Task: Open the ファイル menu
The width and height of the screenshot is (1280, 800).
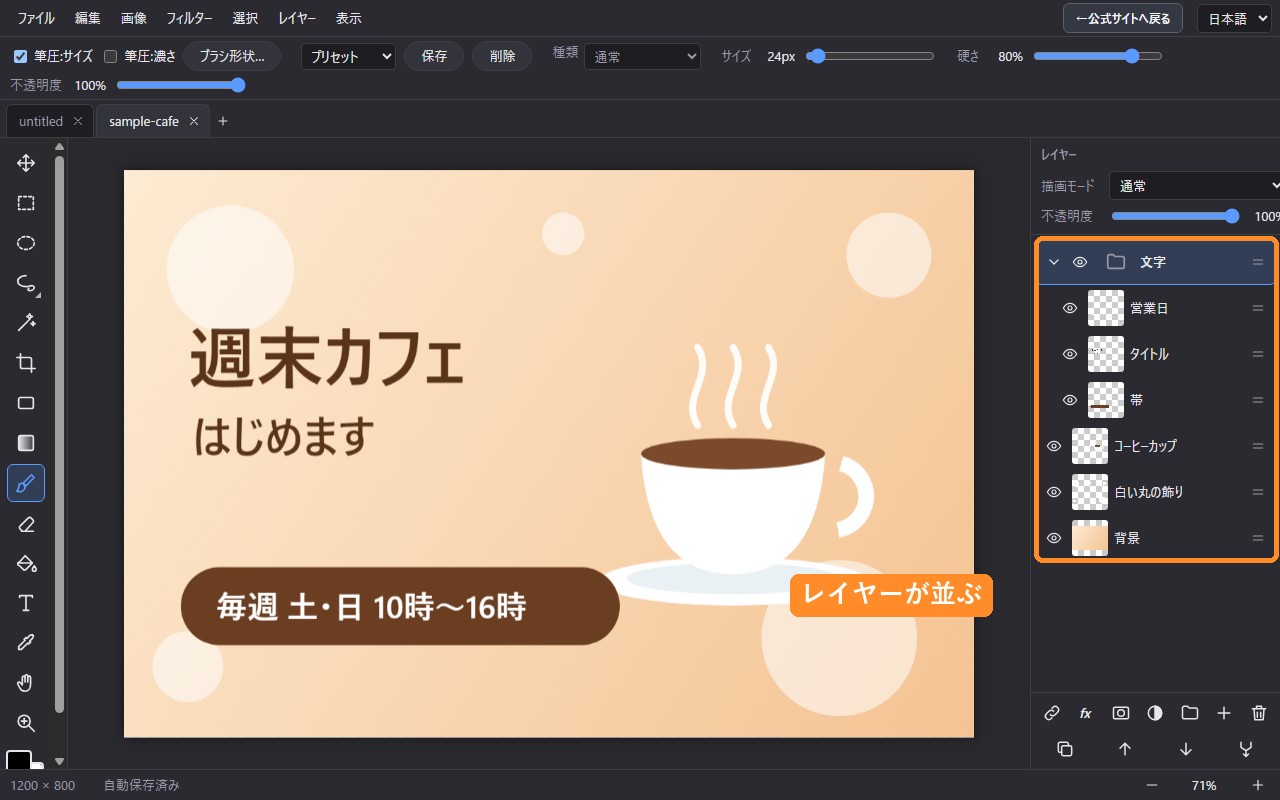Action: 36,19
